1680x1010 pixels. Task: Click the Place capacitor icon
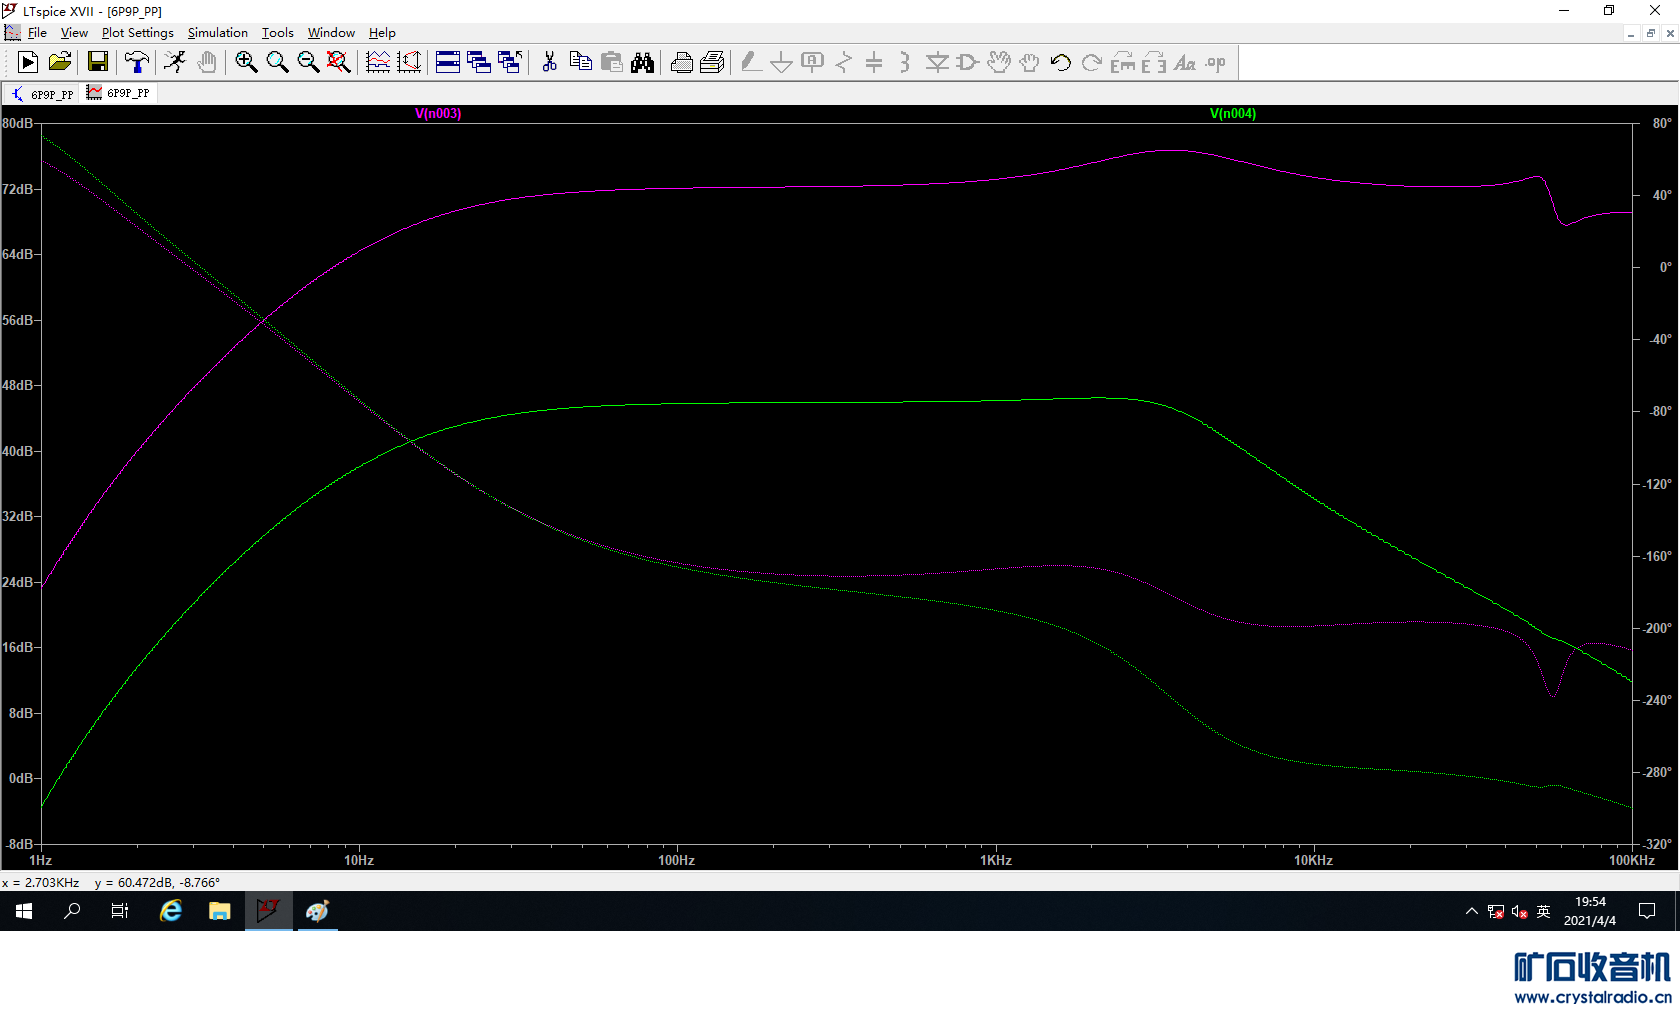(x=875, y=62)
